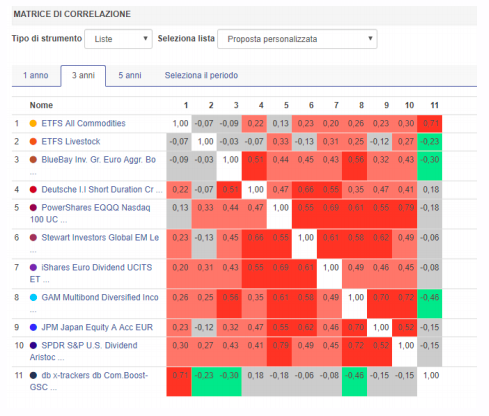Viewport: 489px width, 416px height.
Task: Click red dot beside Deutsche I.I Short Duration
Action: [x=33, y=190]
